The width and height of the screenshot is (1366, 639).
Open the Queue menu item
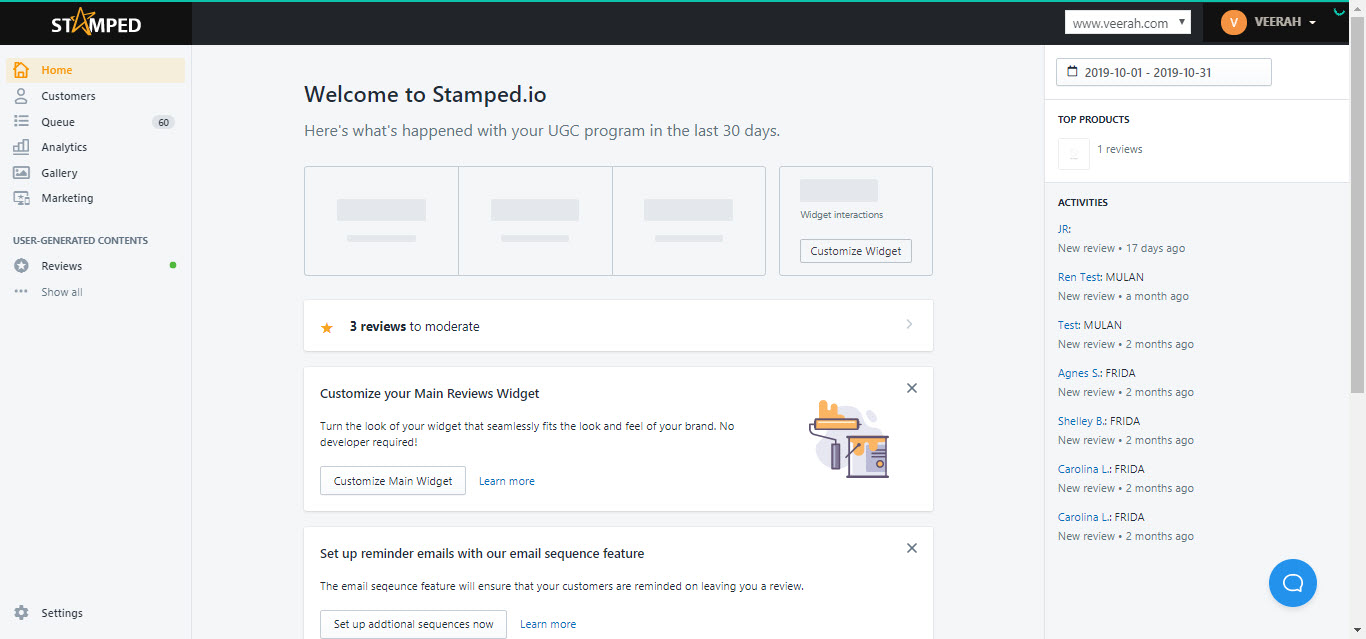58,122
